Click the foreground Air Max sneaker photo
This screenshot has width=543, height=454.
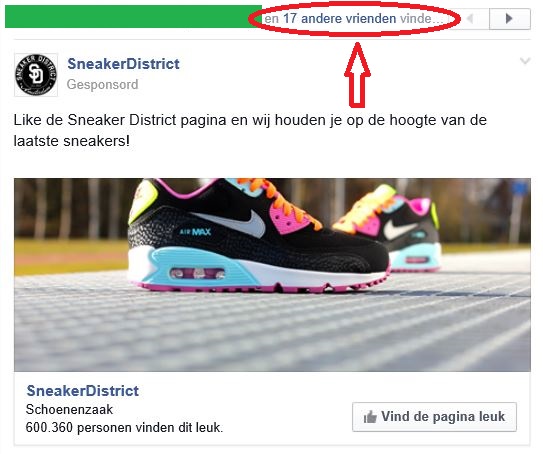tap(258, 235)
